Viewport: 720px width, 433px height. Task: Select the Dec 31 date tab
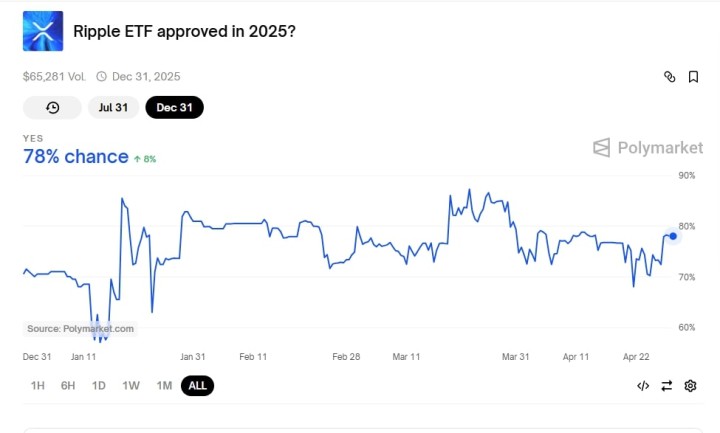point(174,108)
